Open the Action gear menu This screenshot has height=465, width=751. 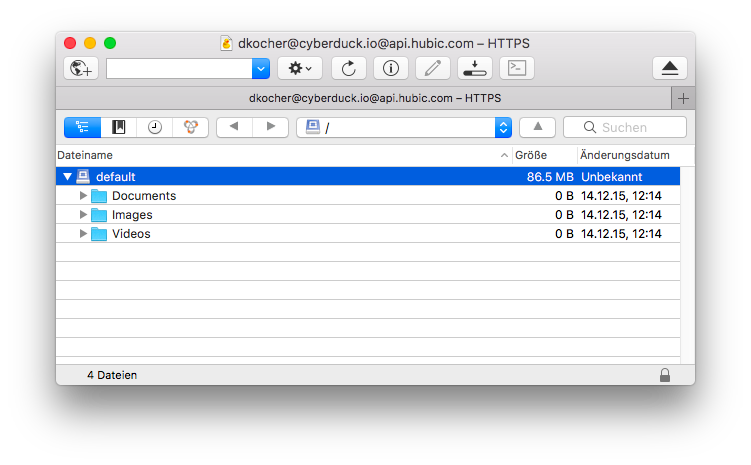click(x=300, y=68)
